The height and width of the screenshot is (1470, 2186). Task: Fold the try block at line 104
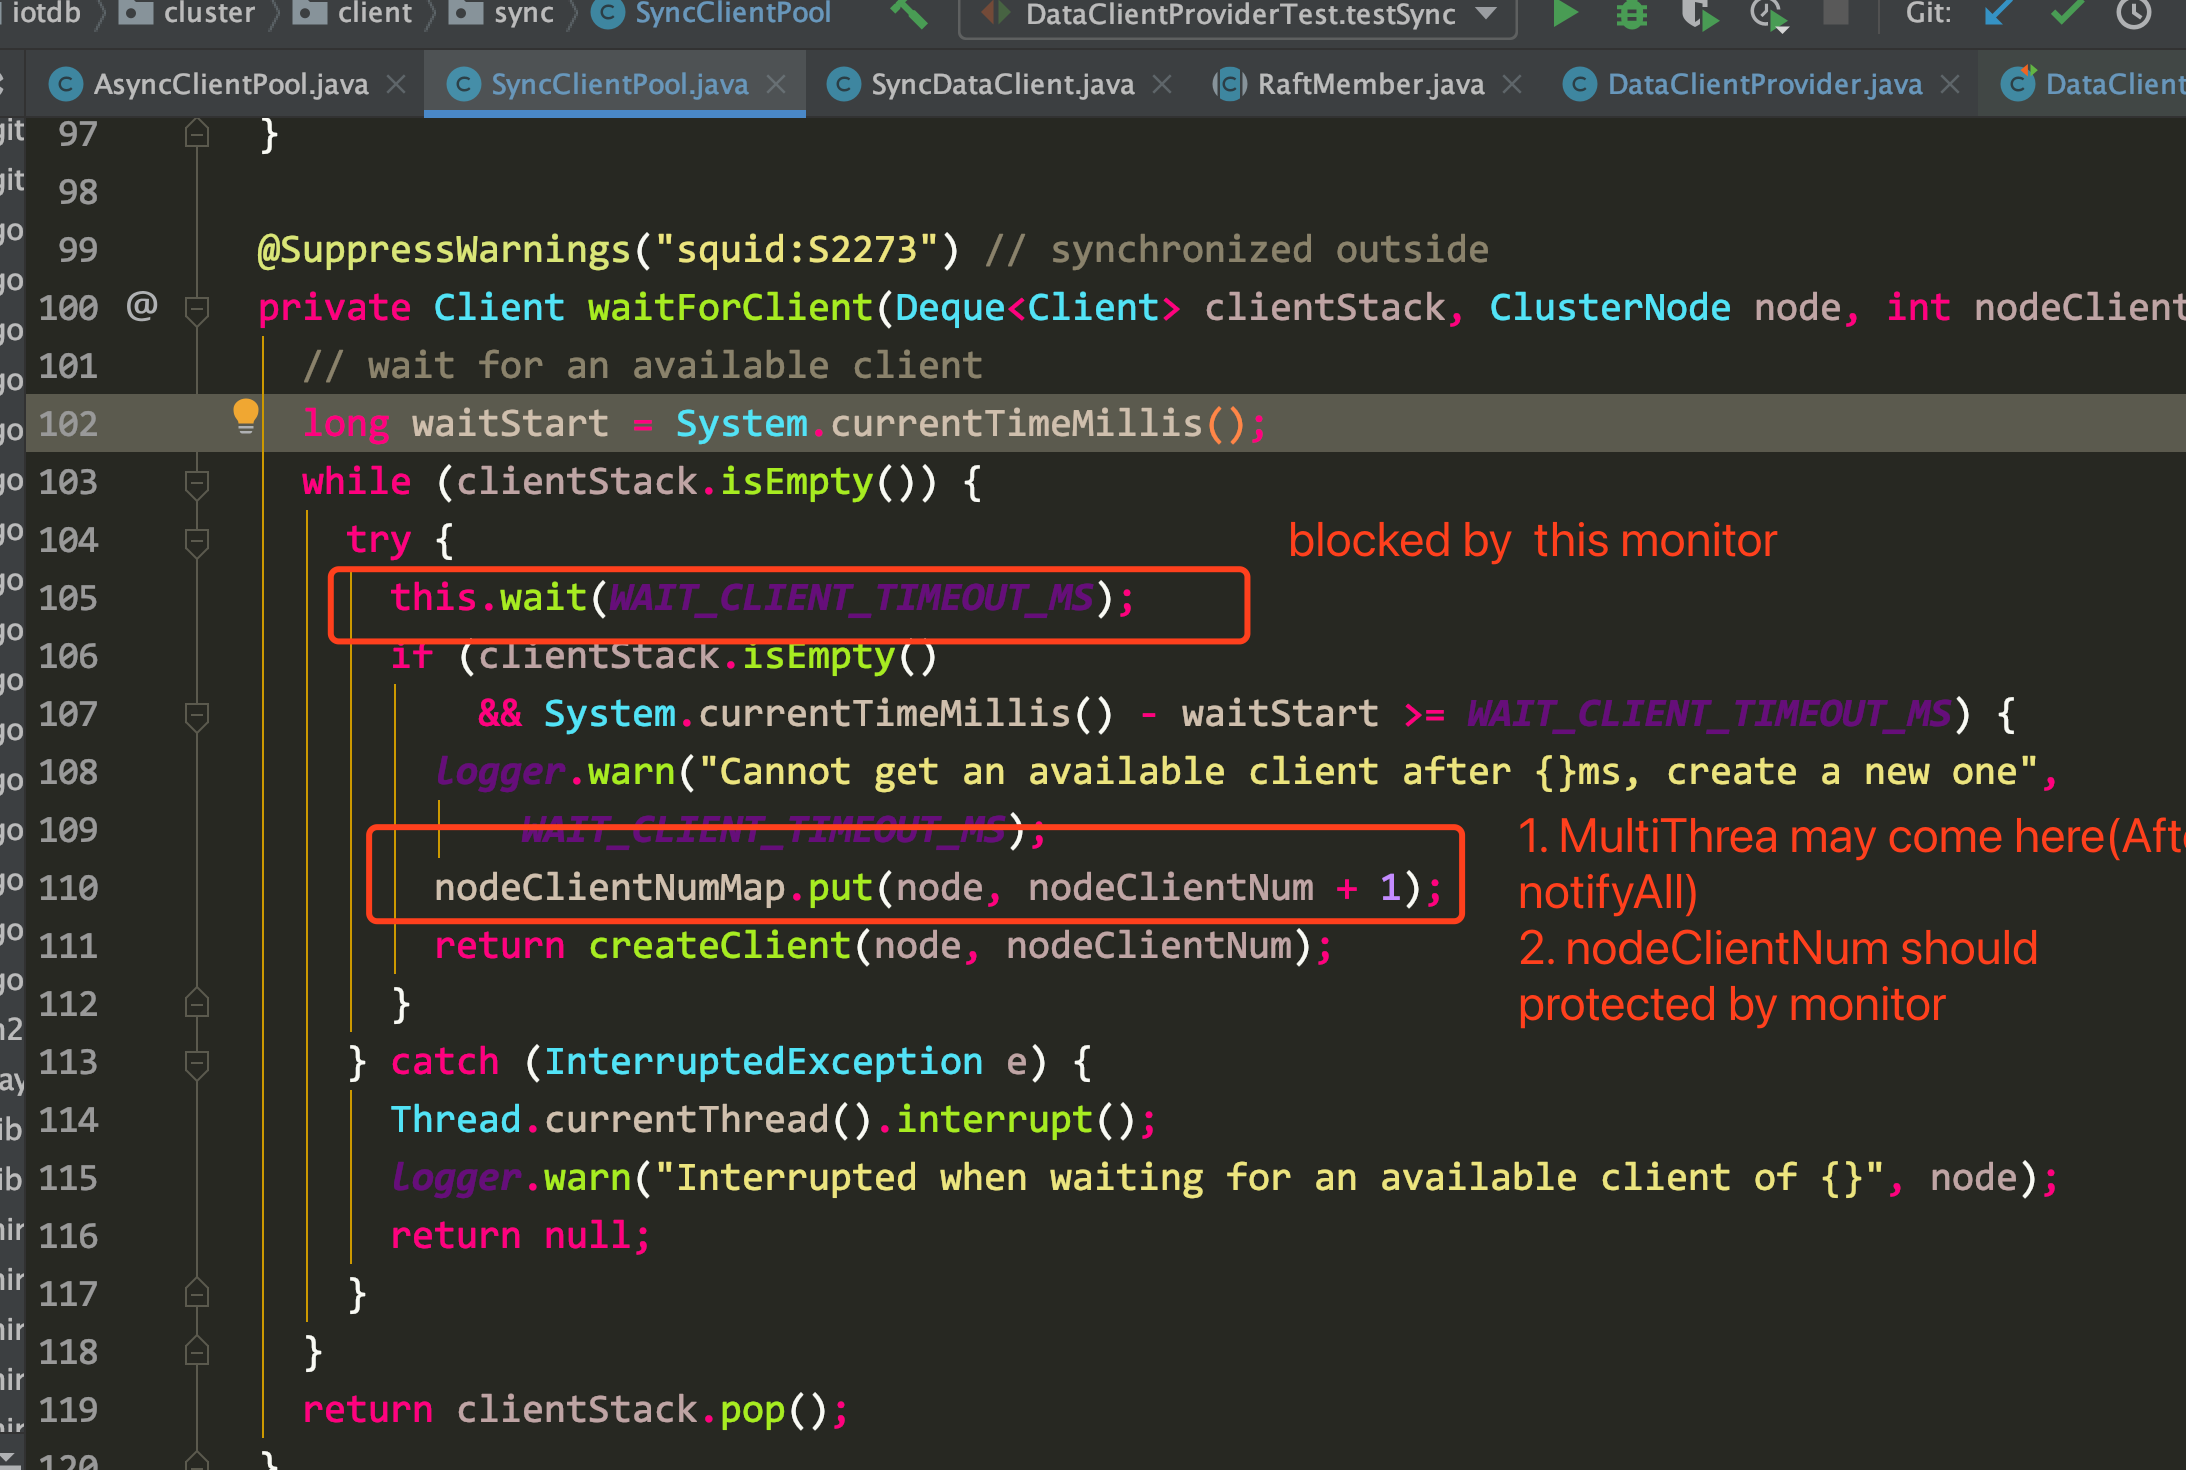click(x=197, y=541)
